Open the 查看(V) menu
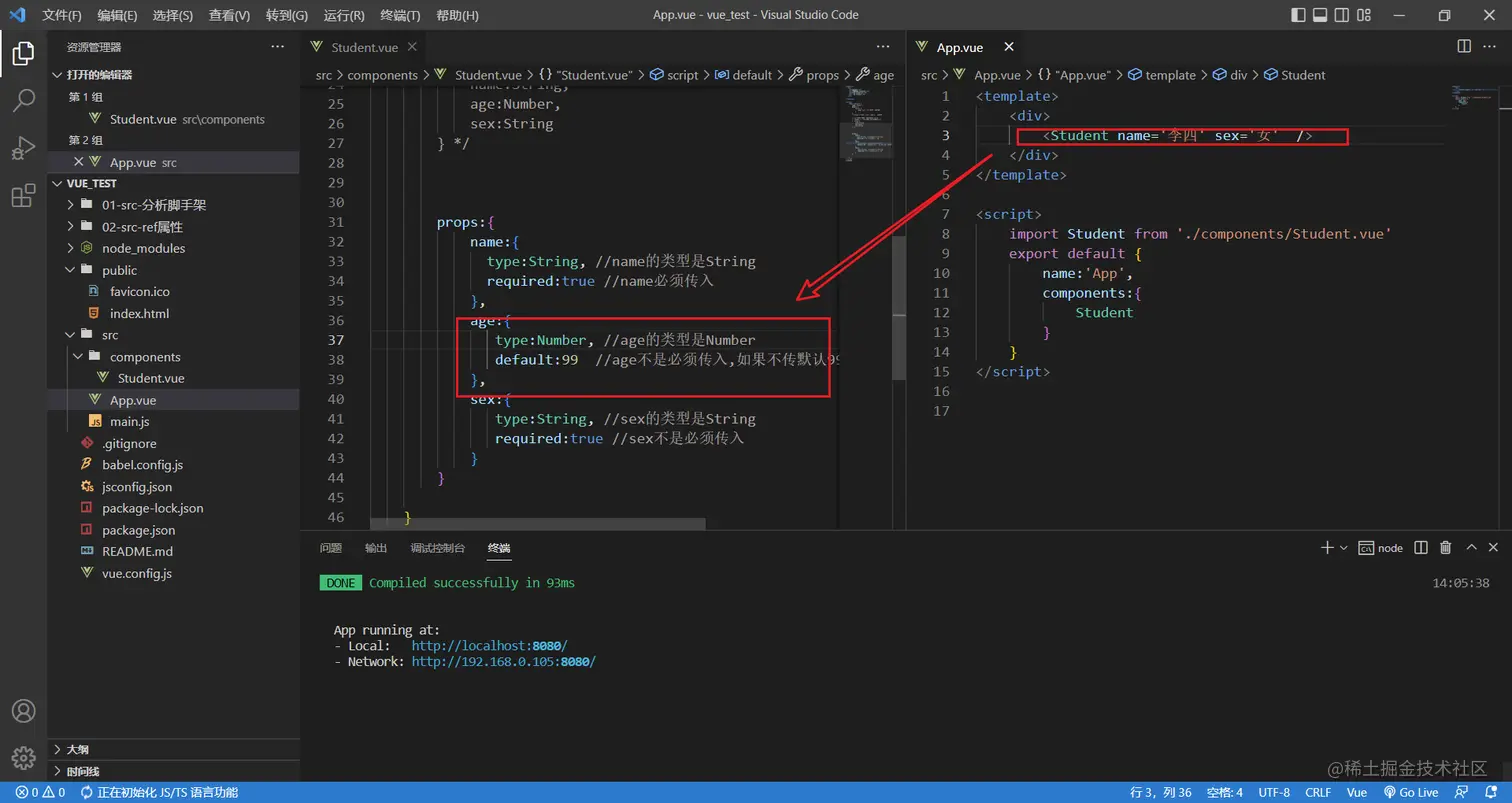Image resolution: width=1512 pixels, height=803 pixels. [230, 15]
